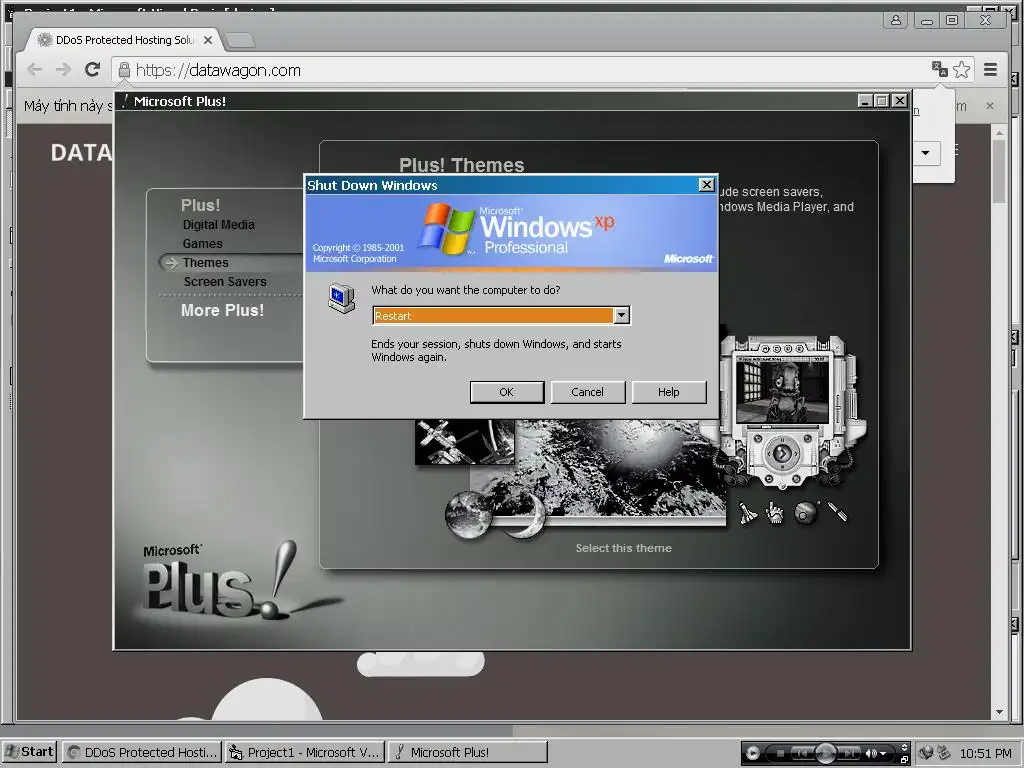1024x768 pixels.
Task: Click browser back arrow
Action: (x=35, y=69)
